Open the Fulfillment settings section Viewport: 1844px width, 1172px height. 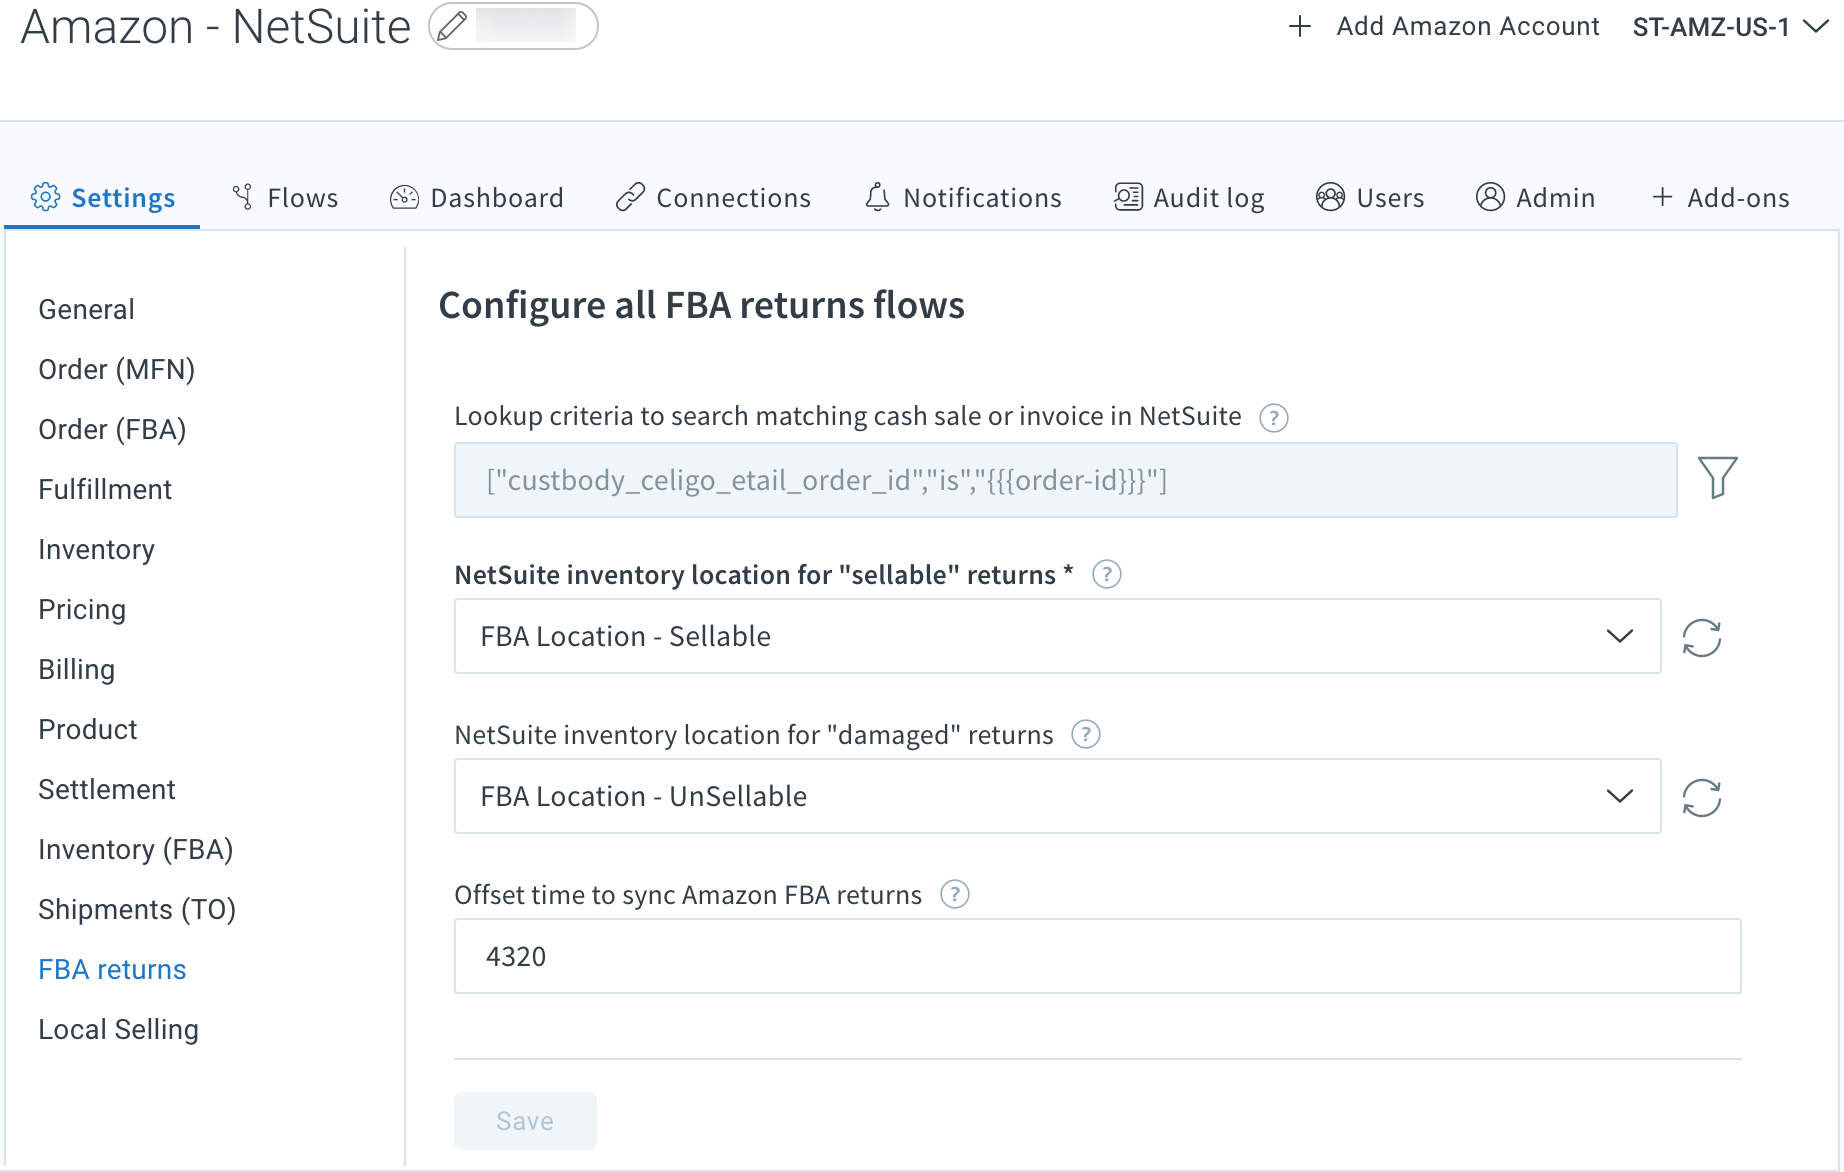coord(105,490)
